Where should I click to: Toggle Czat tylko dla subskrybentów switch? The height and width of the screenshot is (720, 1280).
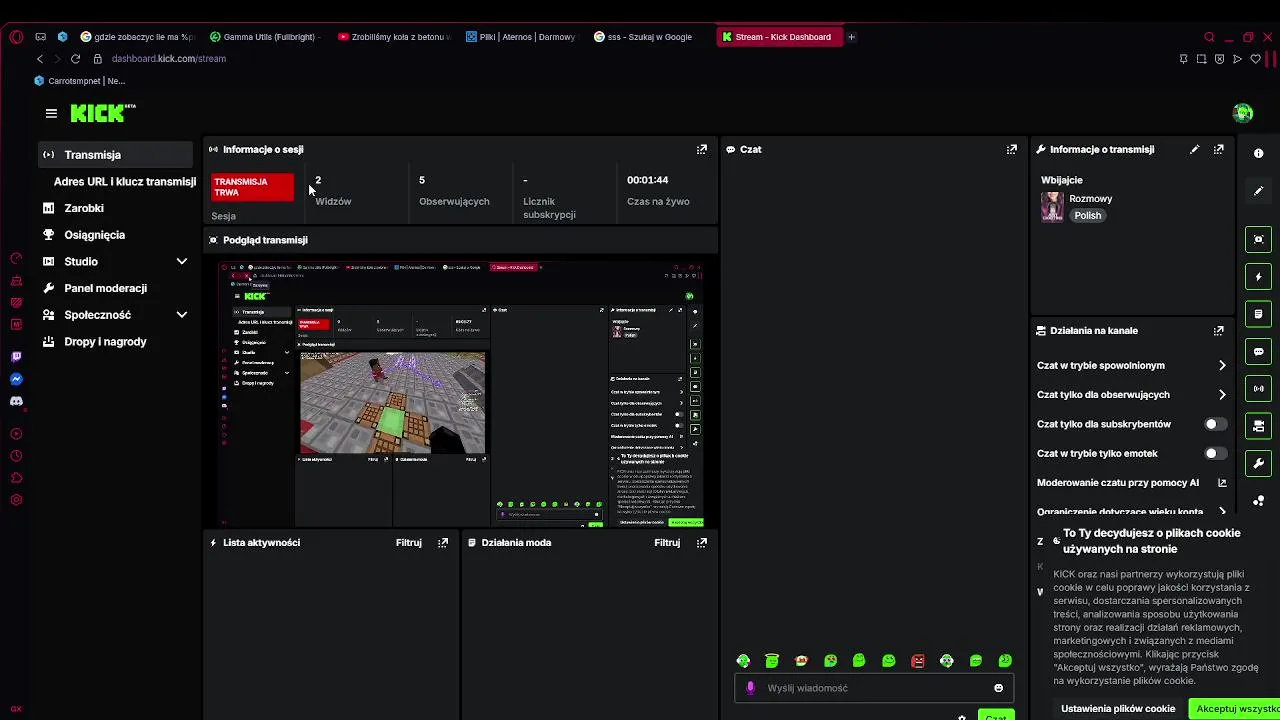[1215, 424]
